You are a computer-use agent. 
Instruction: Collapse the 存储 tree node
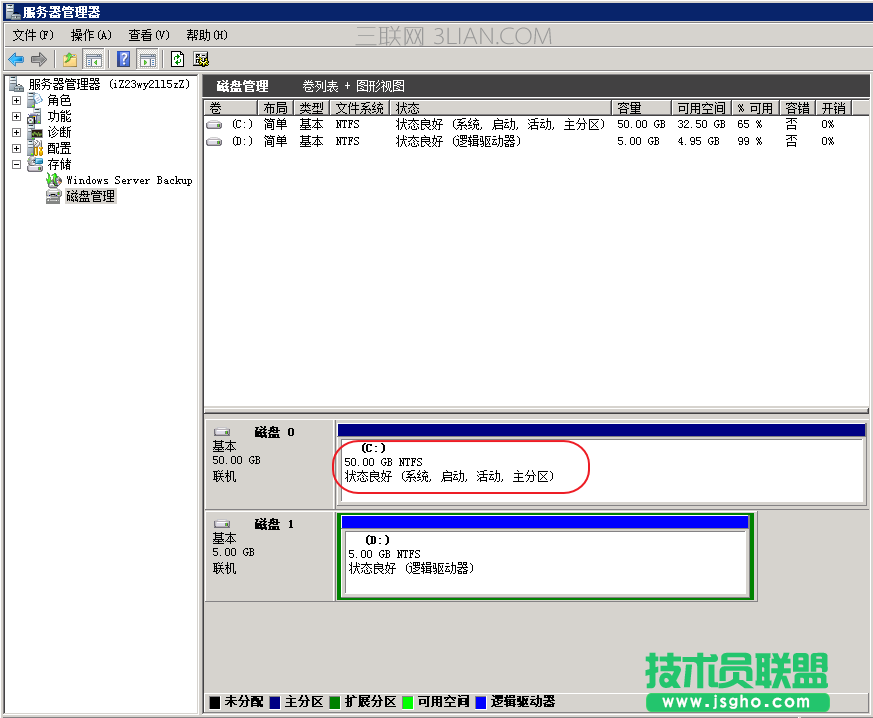coord(16,164)
